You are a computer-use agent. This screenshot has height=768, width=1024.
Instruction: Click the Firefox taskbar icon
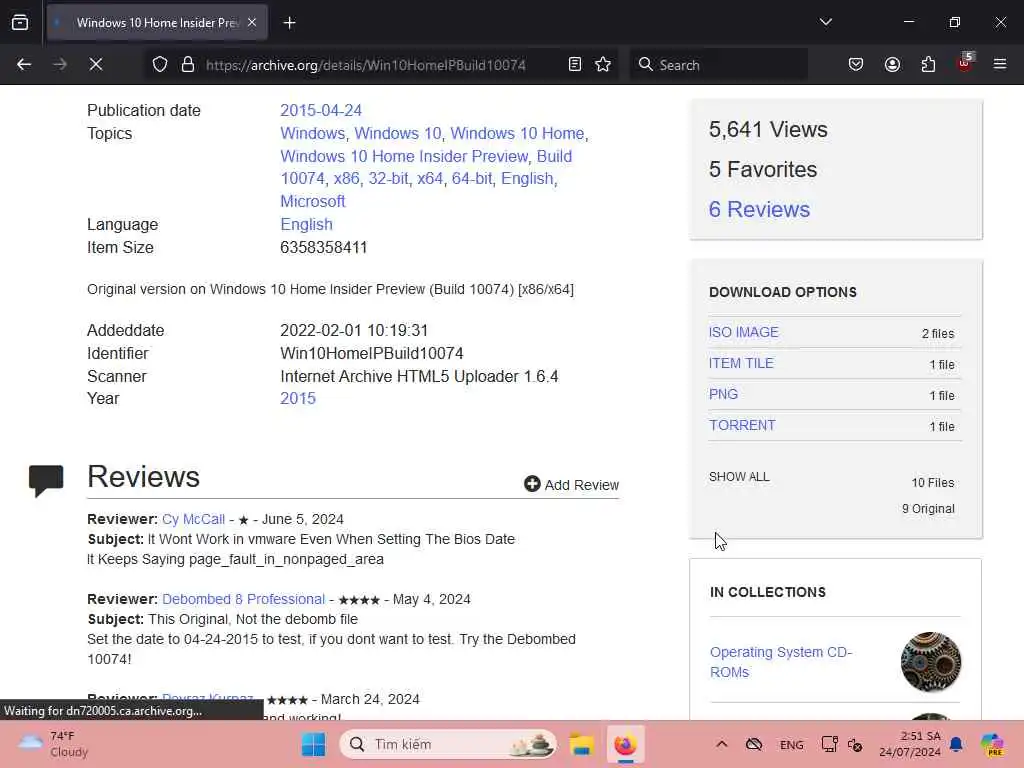coord(625,744)
